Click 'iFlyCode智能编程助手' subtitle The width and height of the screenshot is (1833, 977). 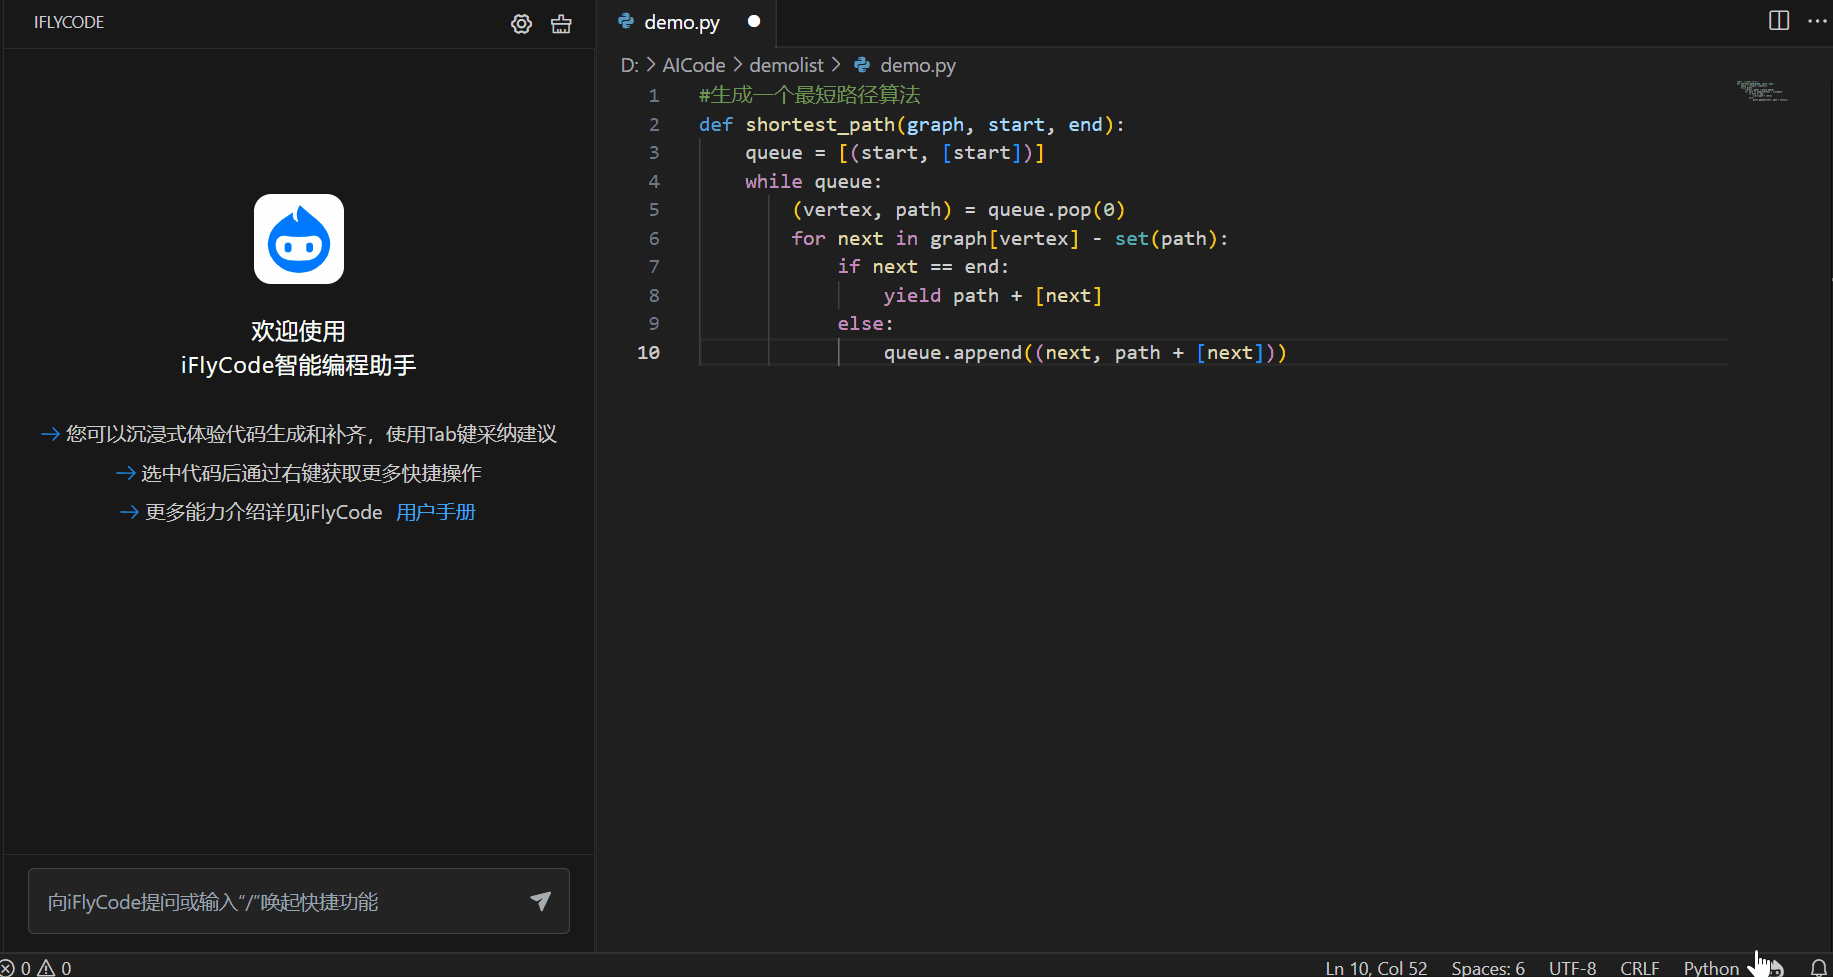coord(298,365)
